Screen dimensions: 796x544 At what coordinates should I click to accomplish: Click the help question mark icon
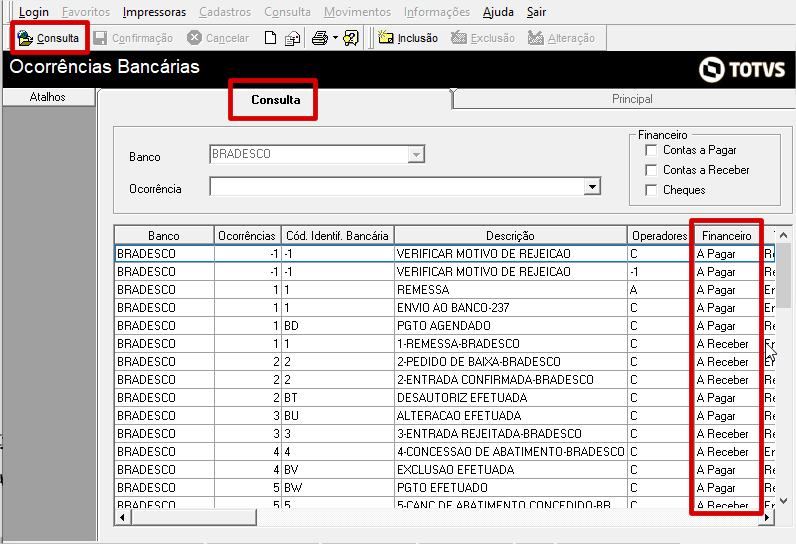(351, 38)
